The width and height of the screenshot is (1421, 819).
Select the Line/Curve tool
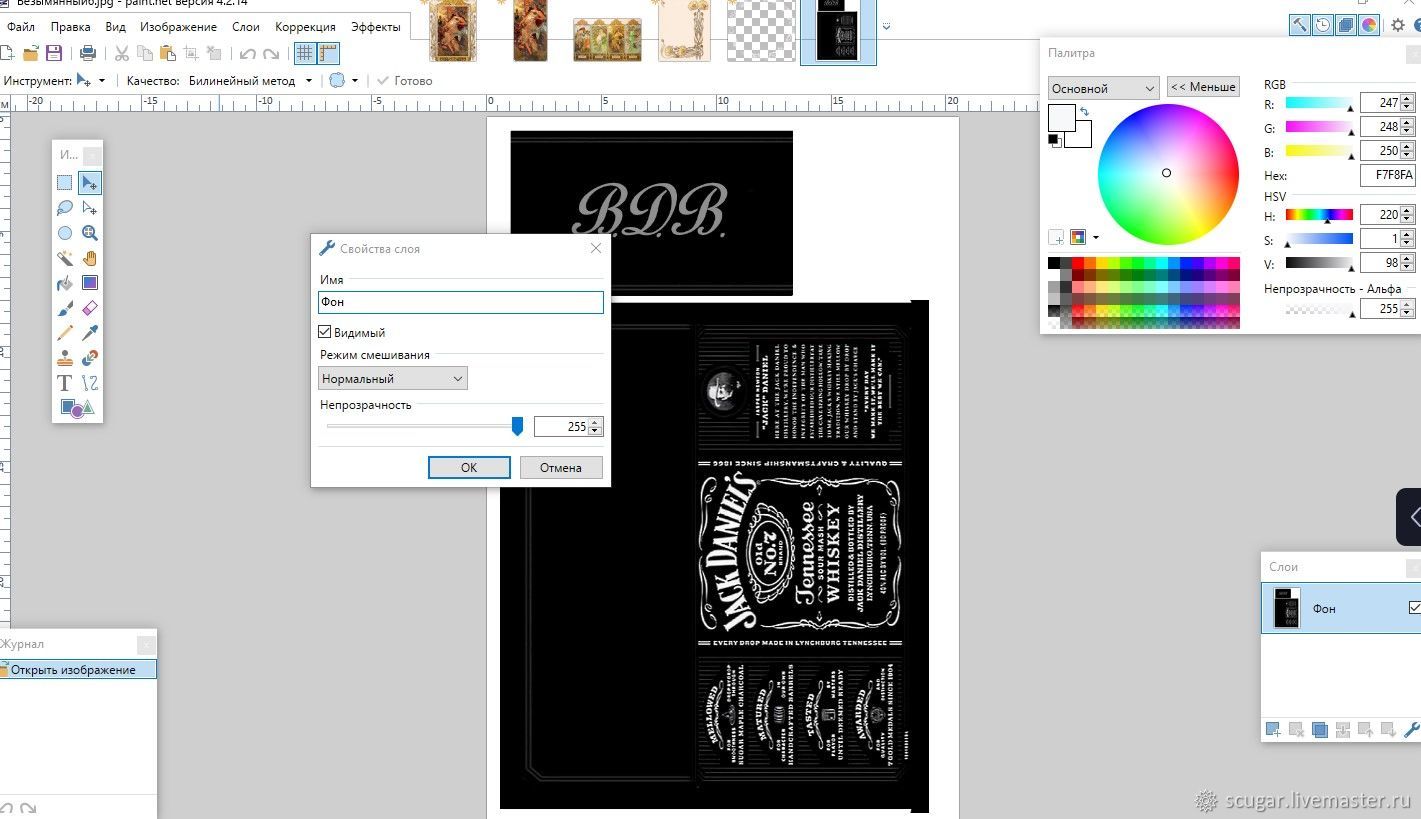(x=90, y=383)
